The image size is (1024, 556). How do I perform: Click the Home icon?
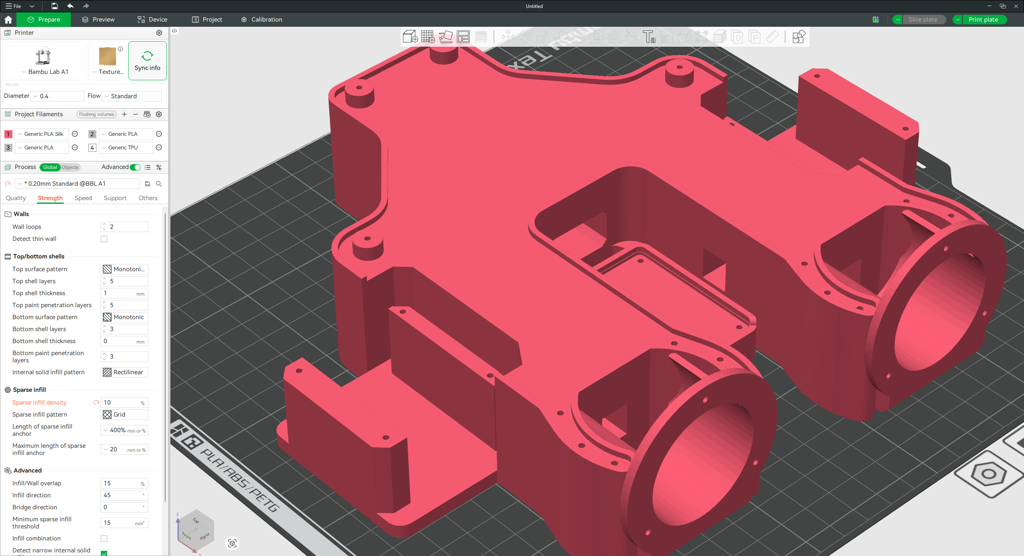8,20
